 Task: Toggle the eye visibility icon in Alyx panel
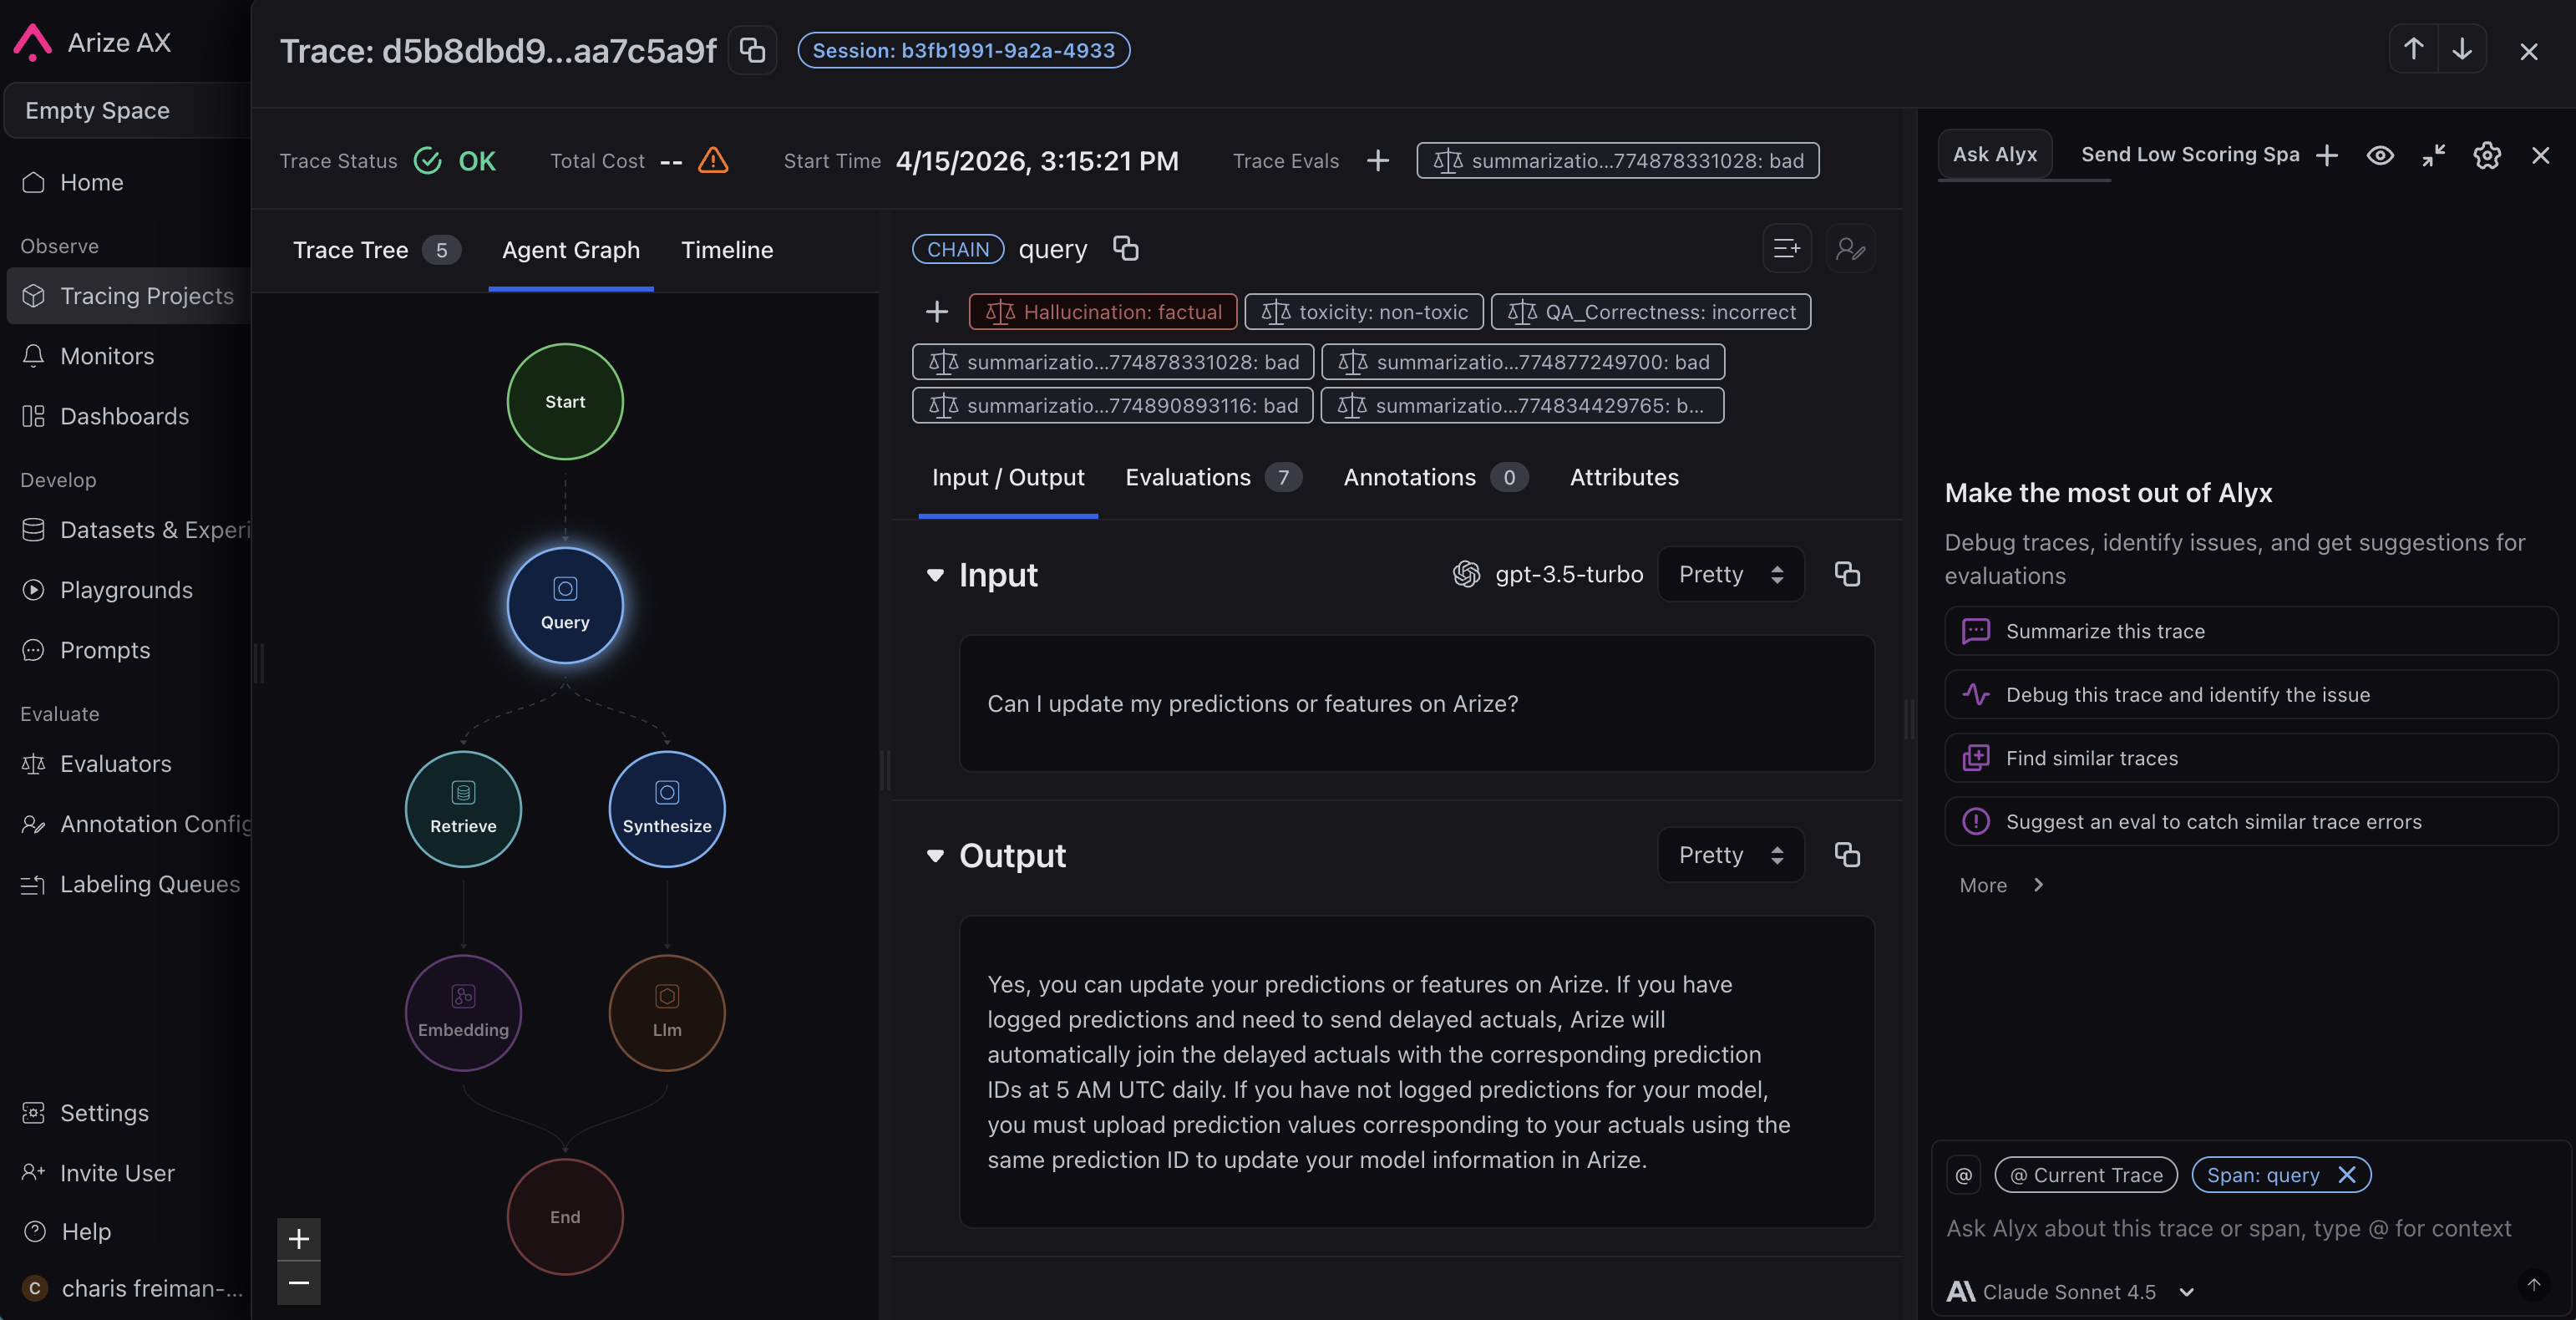point(2380,155)
